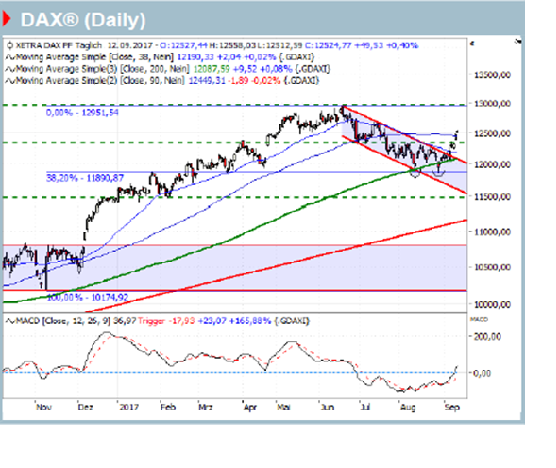Click the Nov month on the time axis
The height and width of the screenshot is (468, 556).
tap(44, 407)
